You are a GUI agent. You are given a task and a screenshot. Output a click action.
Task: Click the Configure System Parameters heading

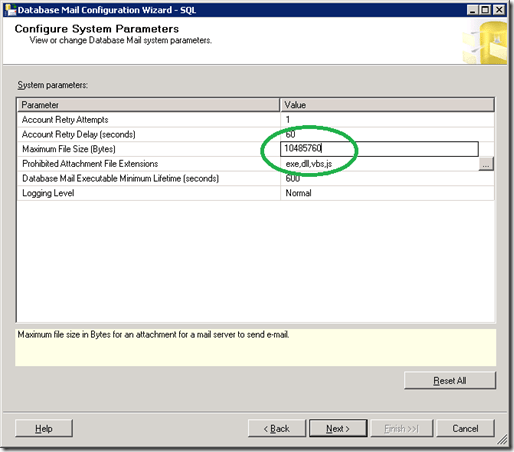click(97, 29)
